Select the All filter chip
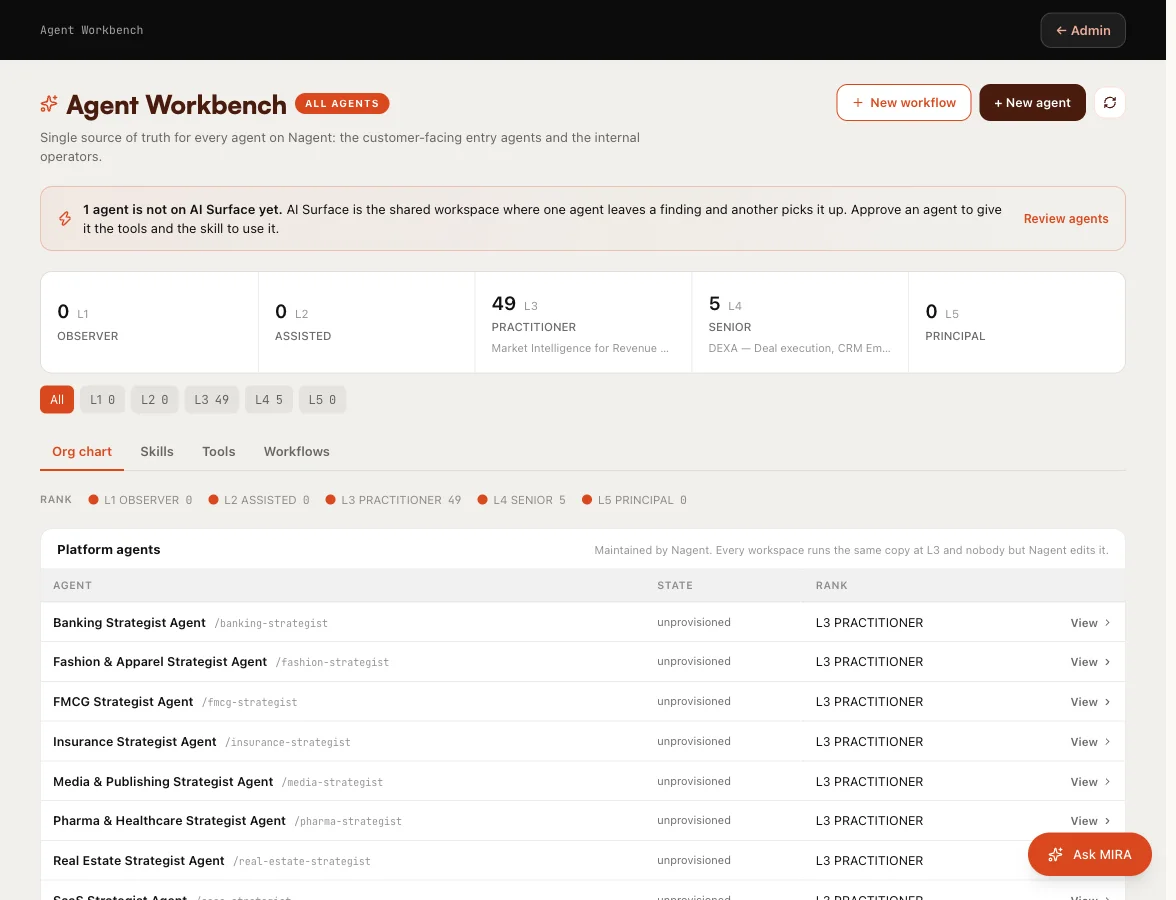1176x900 pixels. pyautogui.click(x=57, y=400)
